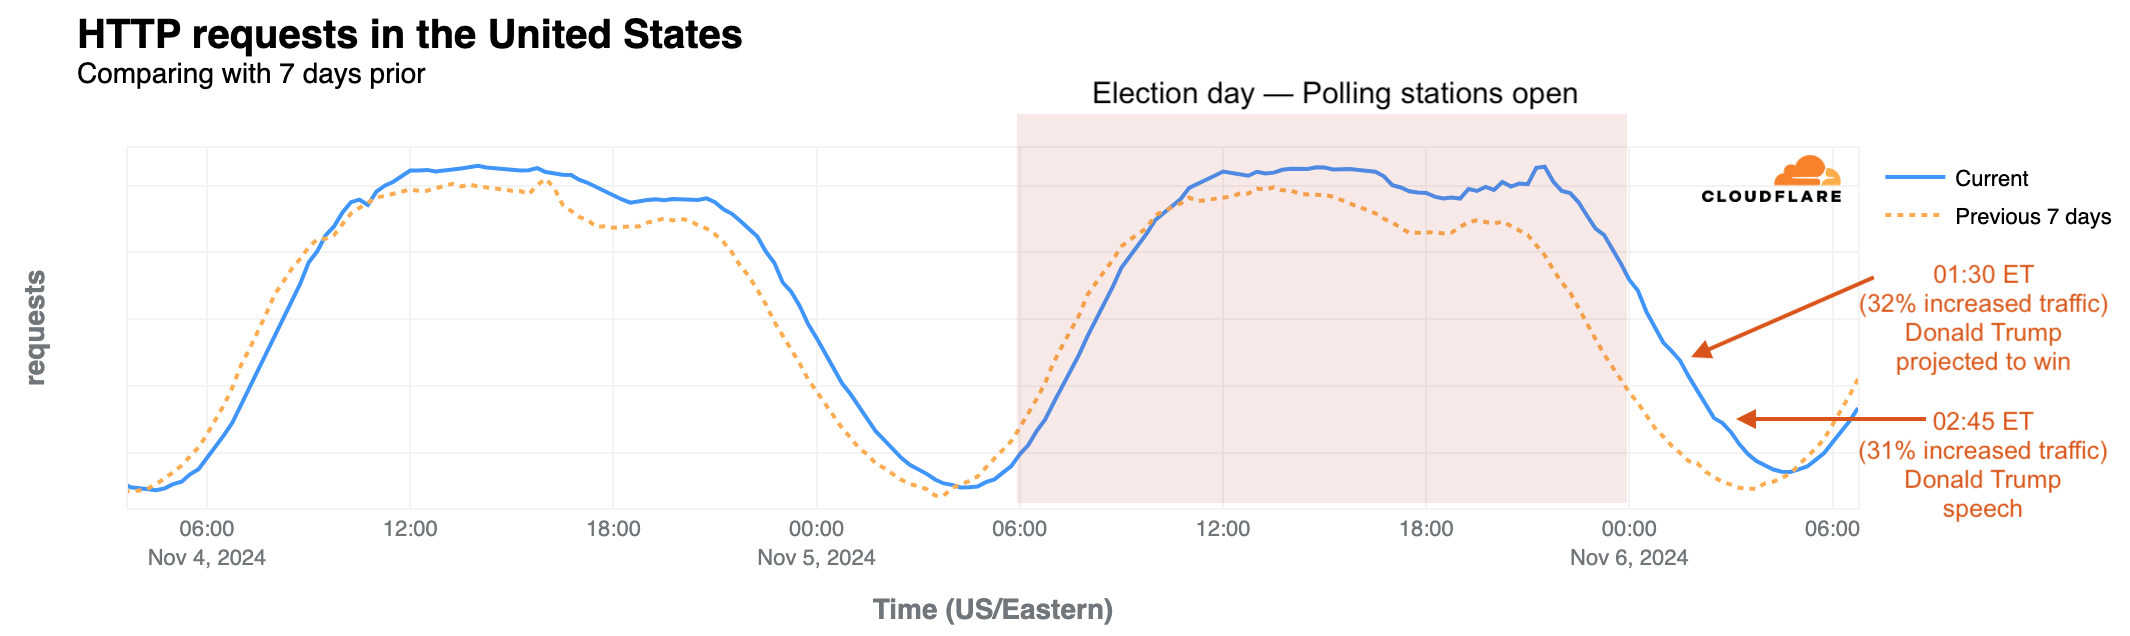2130x636 pixels.
Task: Click the orange dotted line sample in legend
Action: coord(1912,216)
